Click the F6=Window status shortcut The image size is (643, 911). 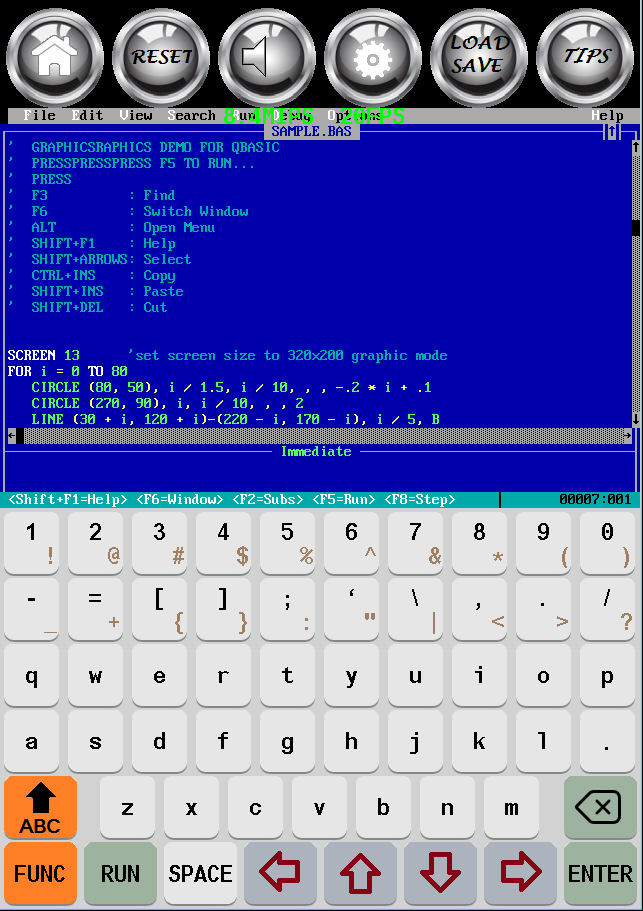pyautogui.click(x=180, y=499)
